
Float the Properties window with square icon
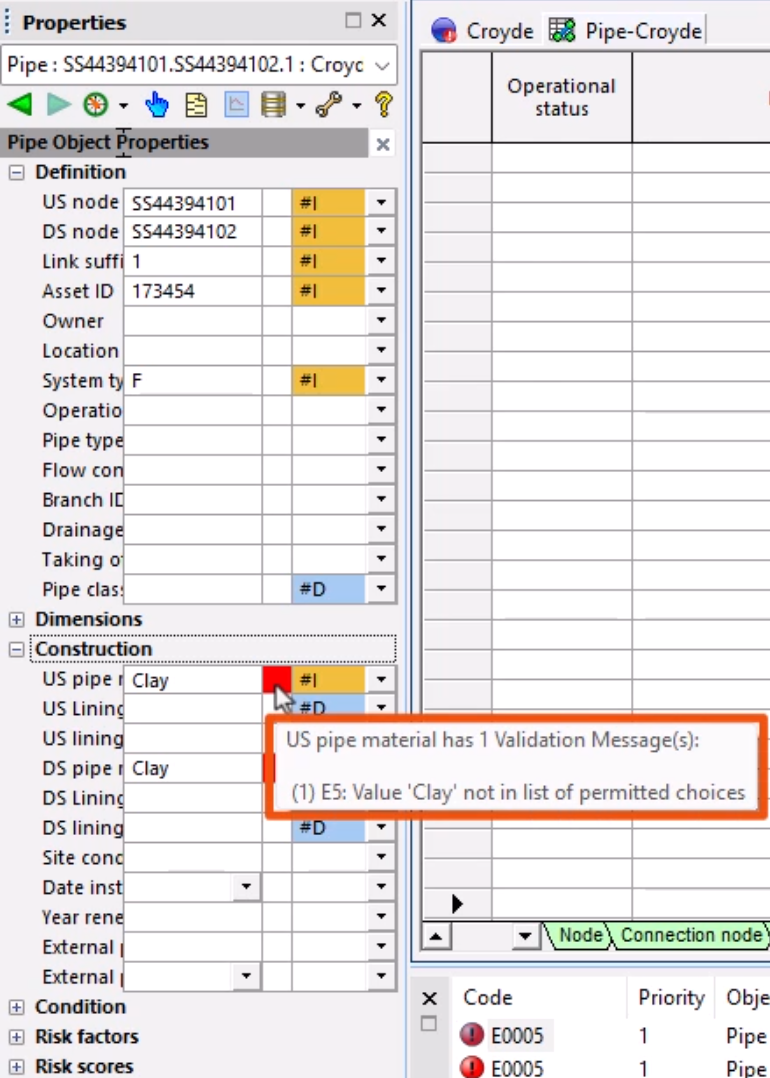(x=353, y=21)
